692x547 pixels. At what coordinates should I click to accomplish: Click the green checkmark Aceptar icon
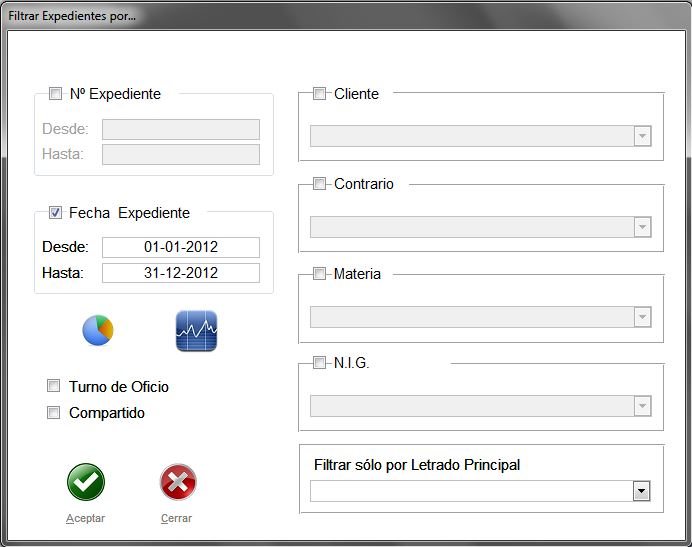click(86, 483)
